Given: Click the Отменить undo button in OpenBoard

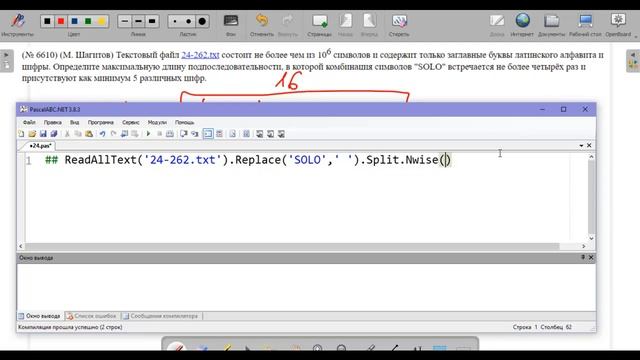Looking at the screenshot, I should [x=262, y=24].
